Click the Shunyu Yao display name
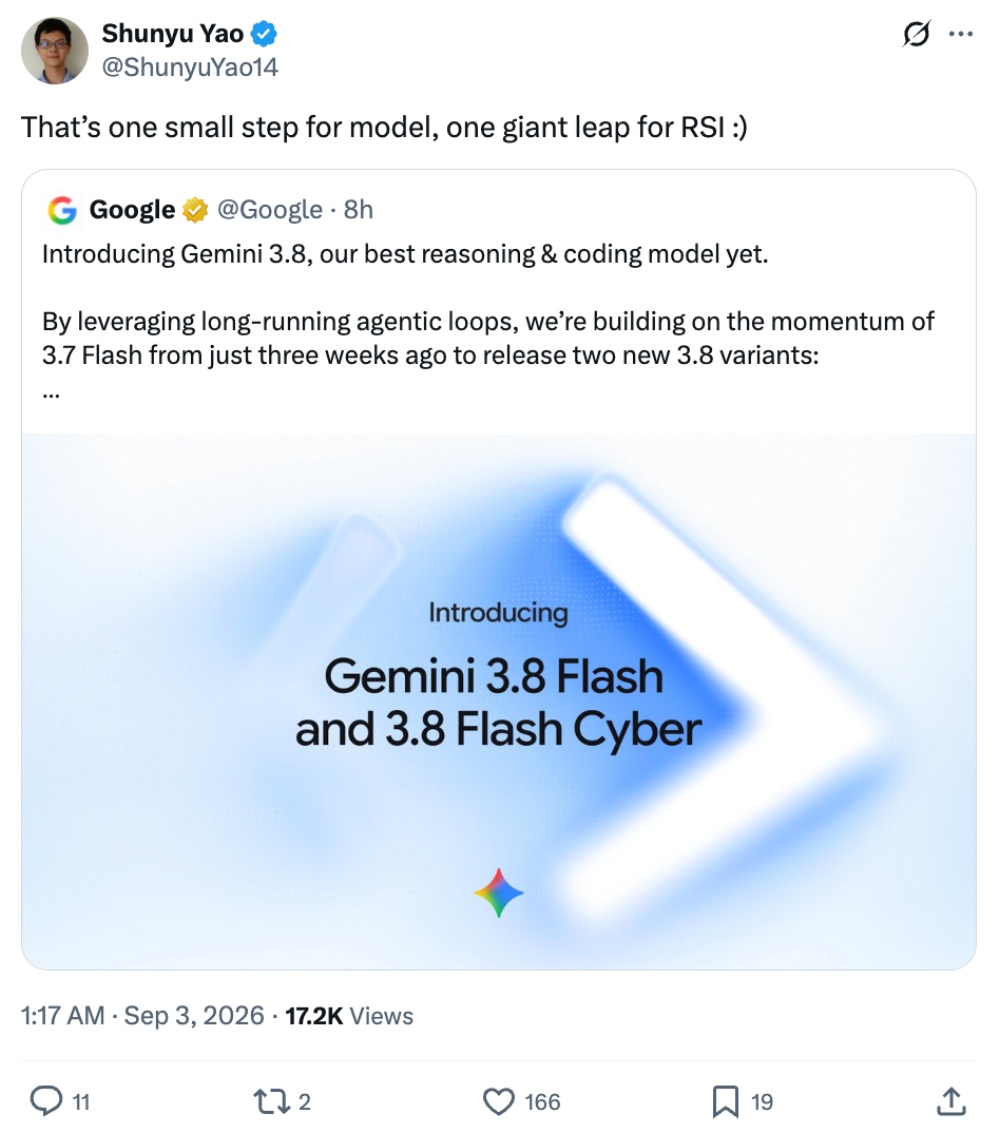The height and width of the screenshot is (1133, 1000). 173,33
